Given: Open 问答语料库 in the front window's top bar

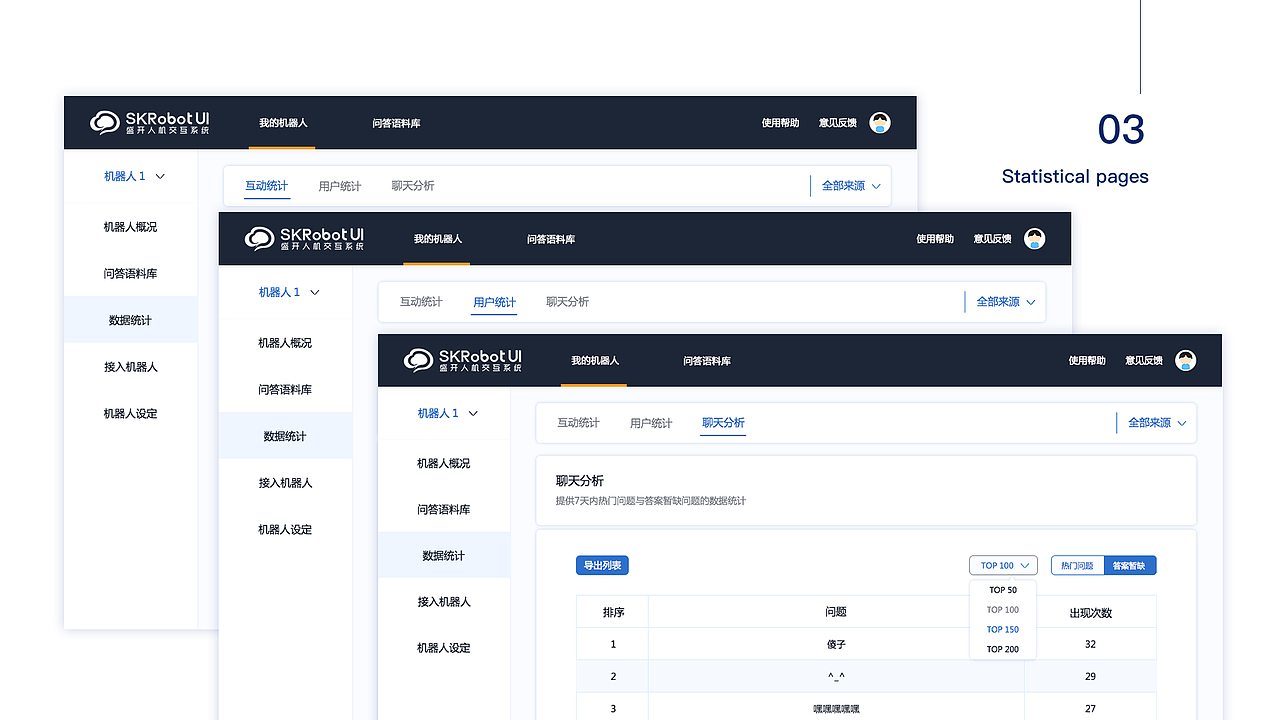Looking at the screenshot, I should 707,360.
